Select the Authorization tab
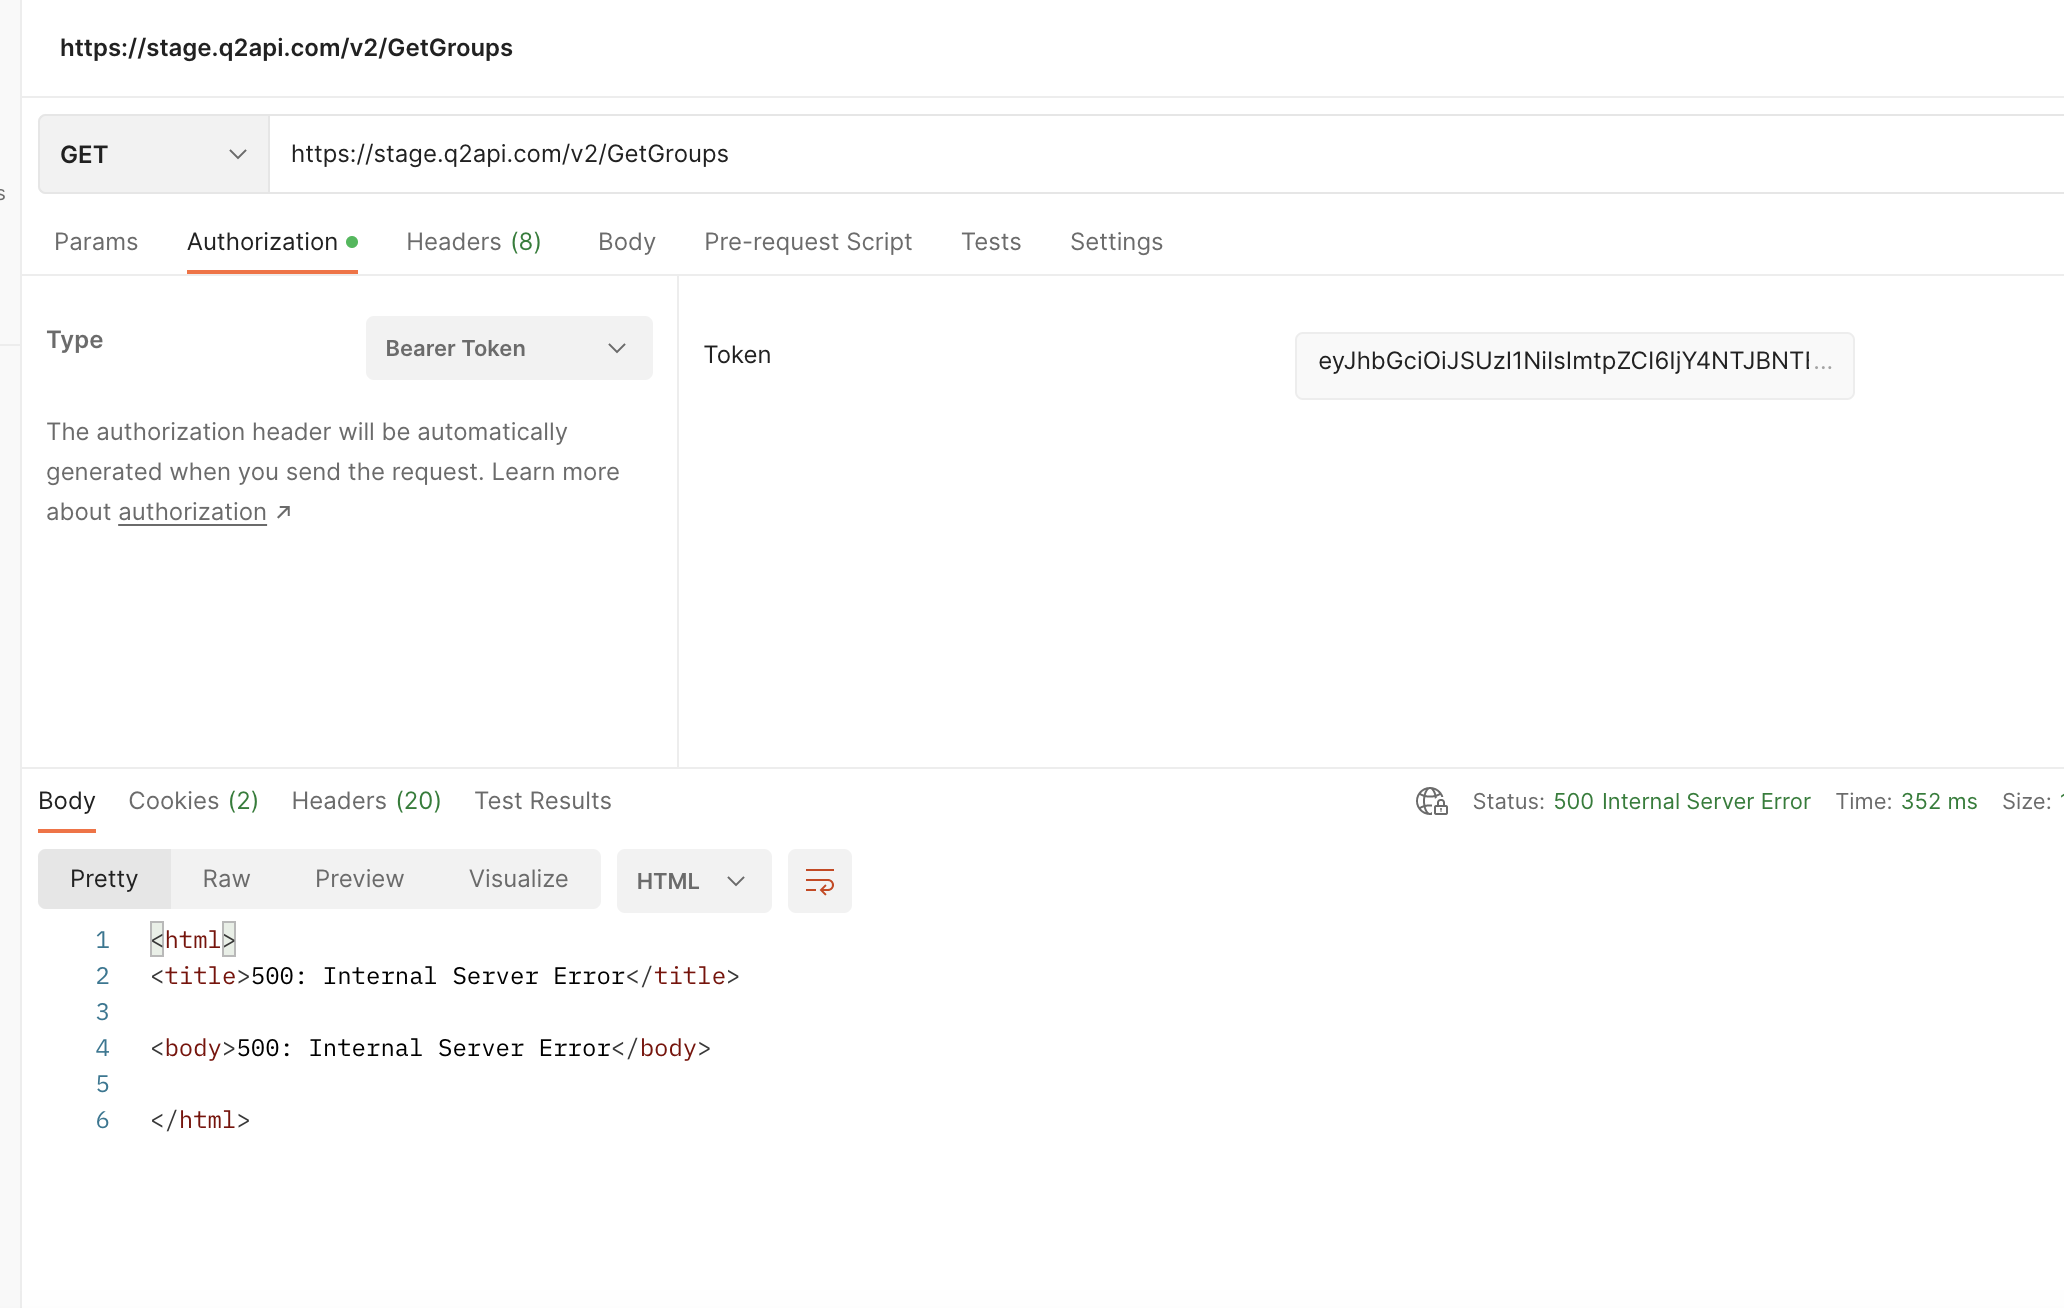2064x1308 pixels. (272, 242)
